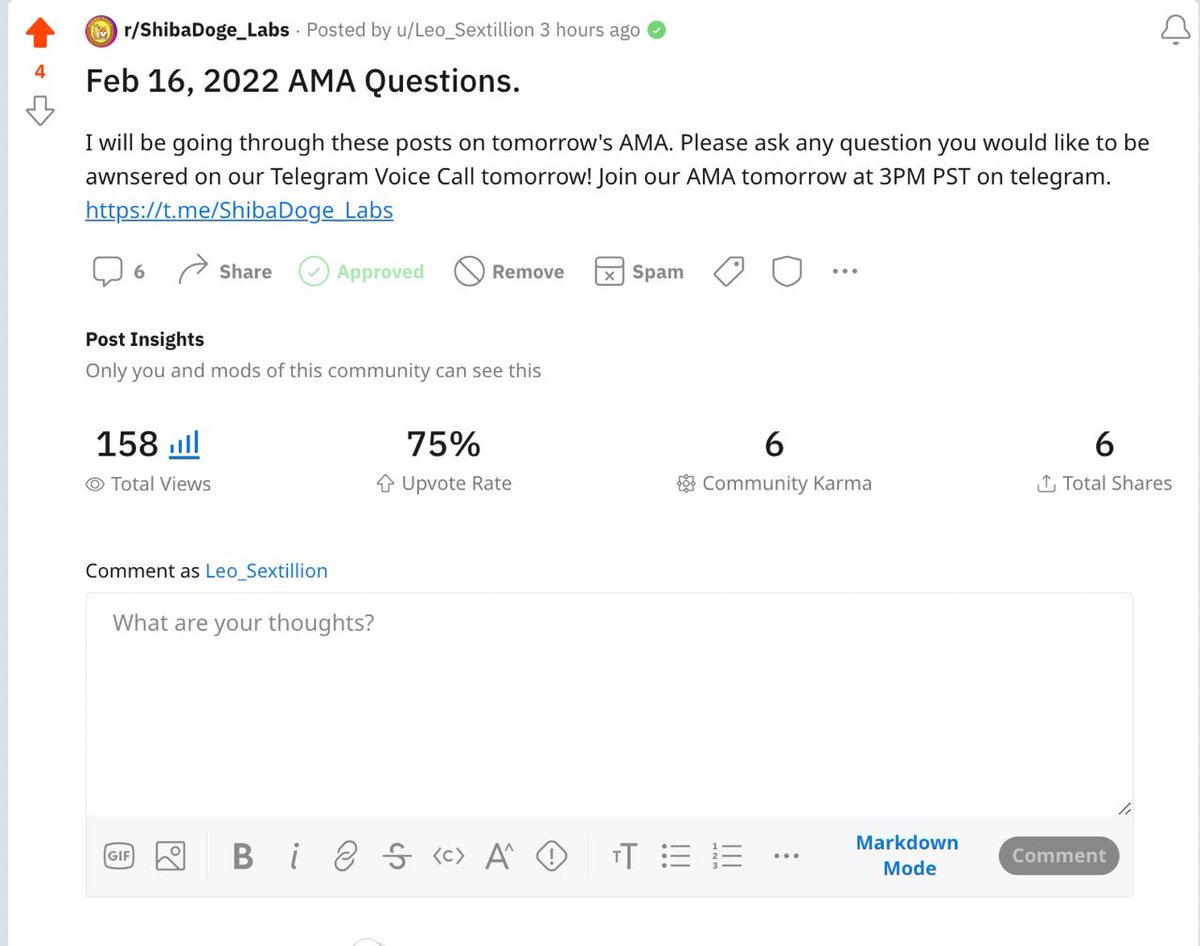
Task: Insert a hyperlink in the comment
Action: click(345, 856)
